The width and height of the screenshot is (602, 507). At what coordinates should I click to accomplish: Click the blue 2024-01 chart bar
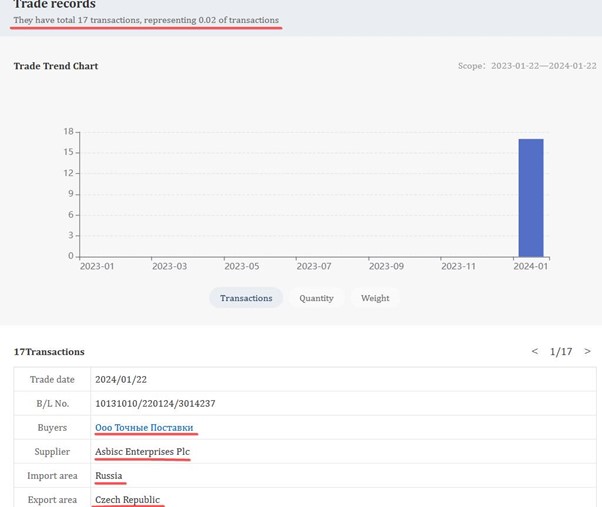530,197
